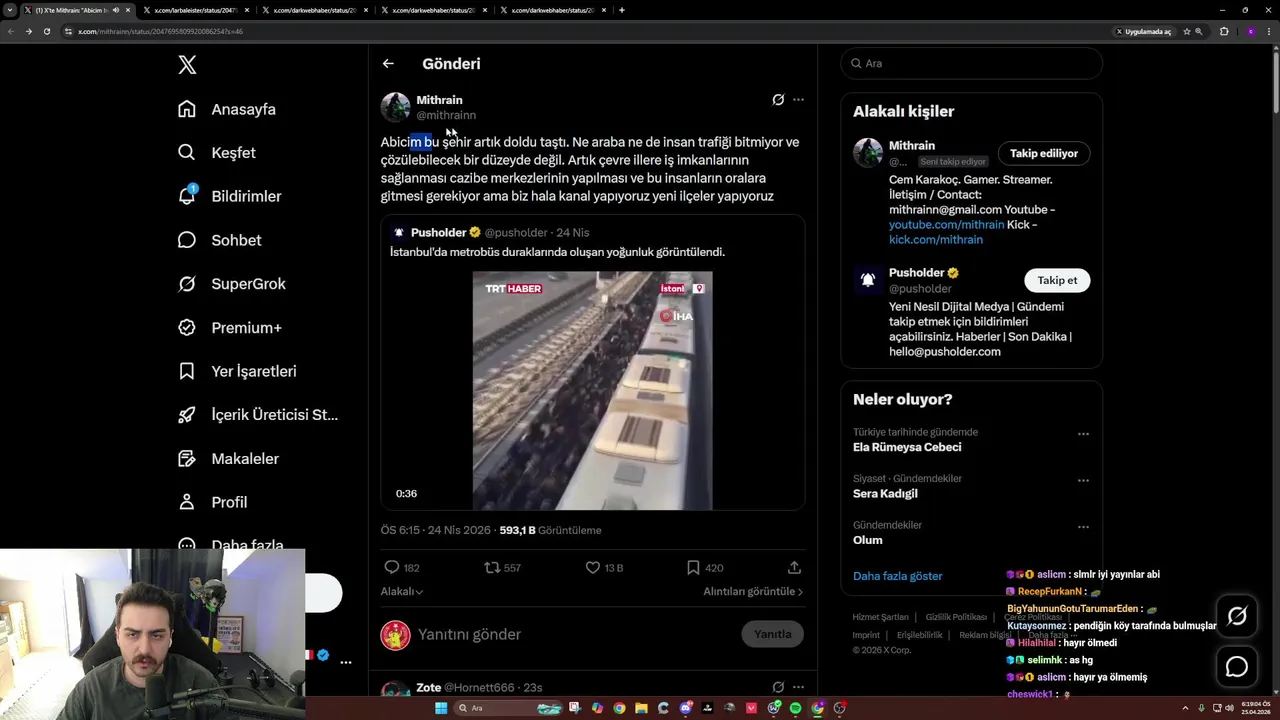Click Takip ediliyor button for Mithrain

point(1044,154)
